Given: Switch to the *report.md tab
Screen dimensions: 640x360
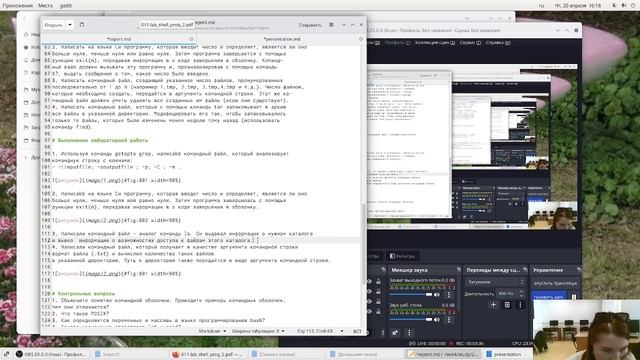Looking at the screenshot, I should click(x=118, y=39).
